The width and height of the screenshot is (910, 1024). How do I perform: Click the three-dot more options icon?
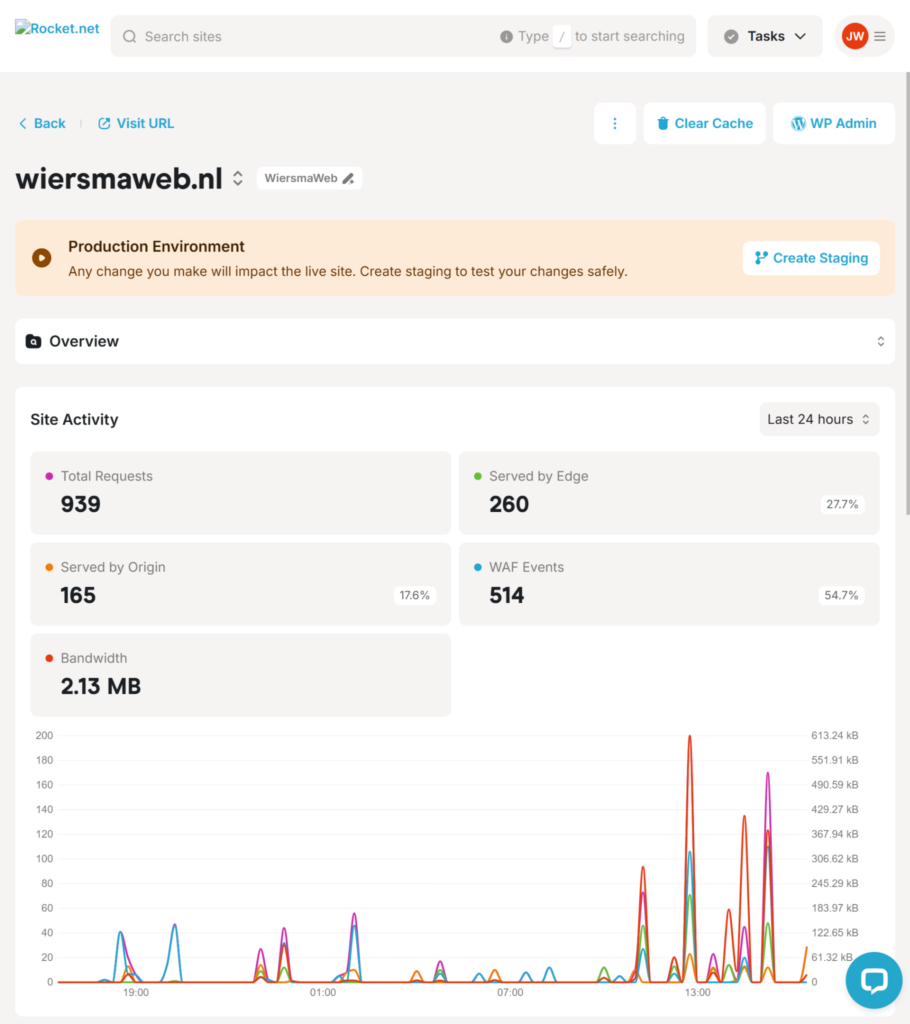615,123
